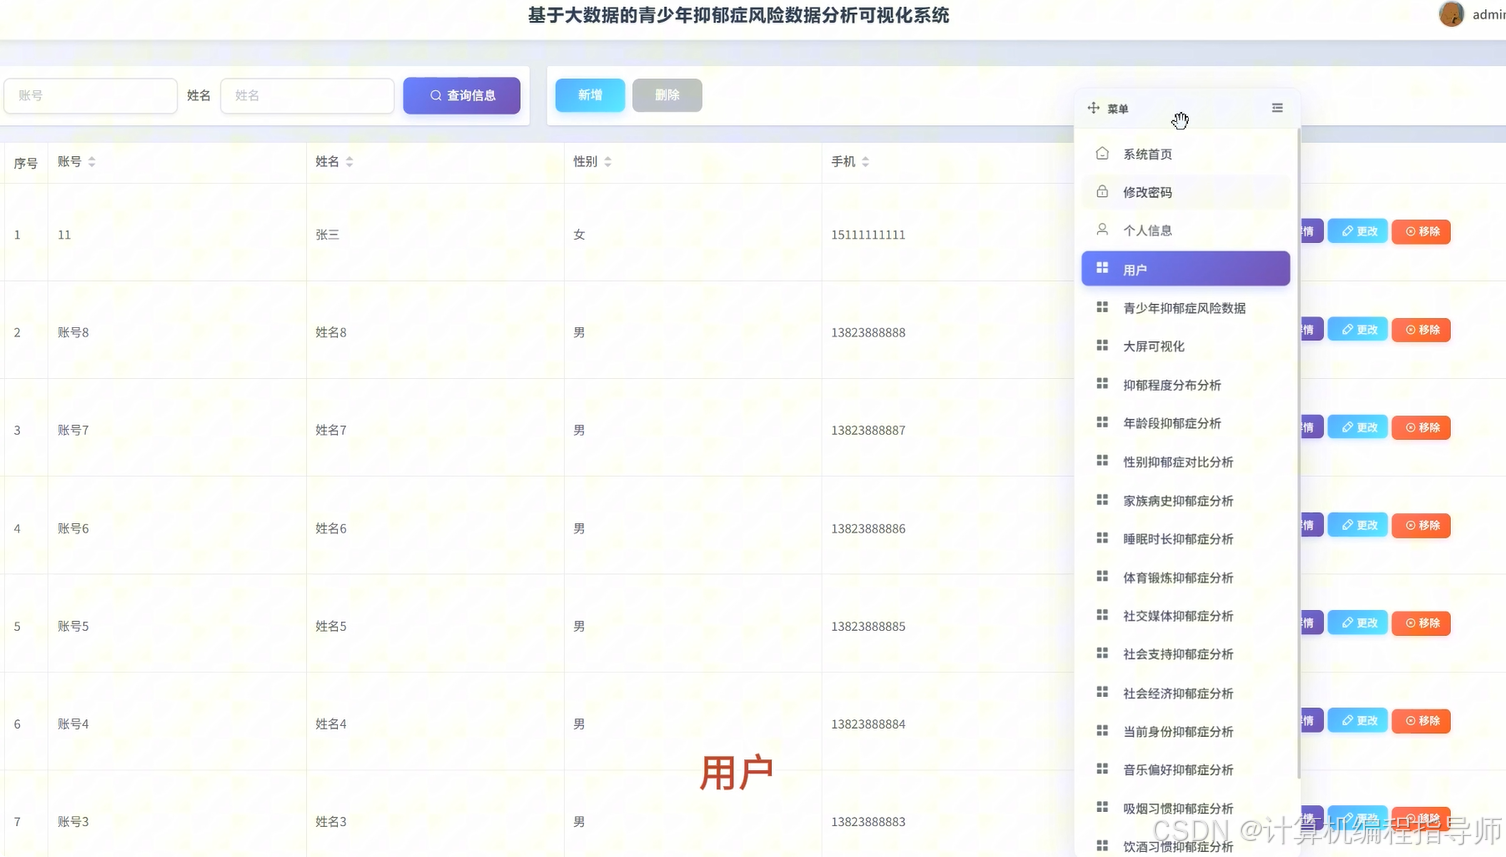Click the person icon beside 个人信息
The width and height of the screenshot is (1506, 857).
click(x=1102, y=229)
